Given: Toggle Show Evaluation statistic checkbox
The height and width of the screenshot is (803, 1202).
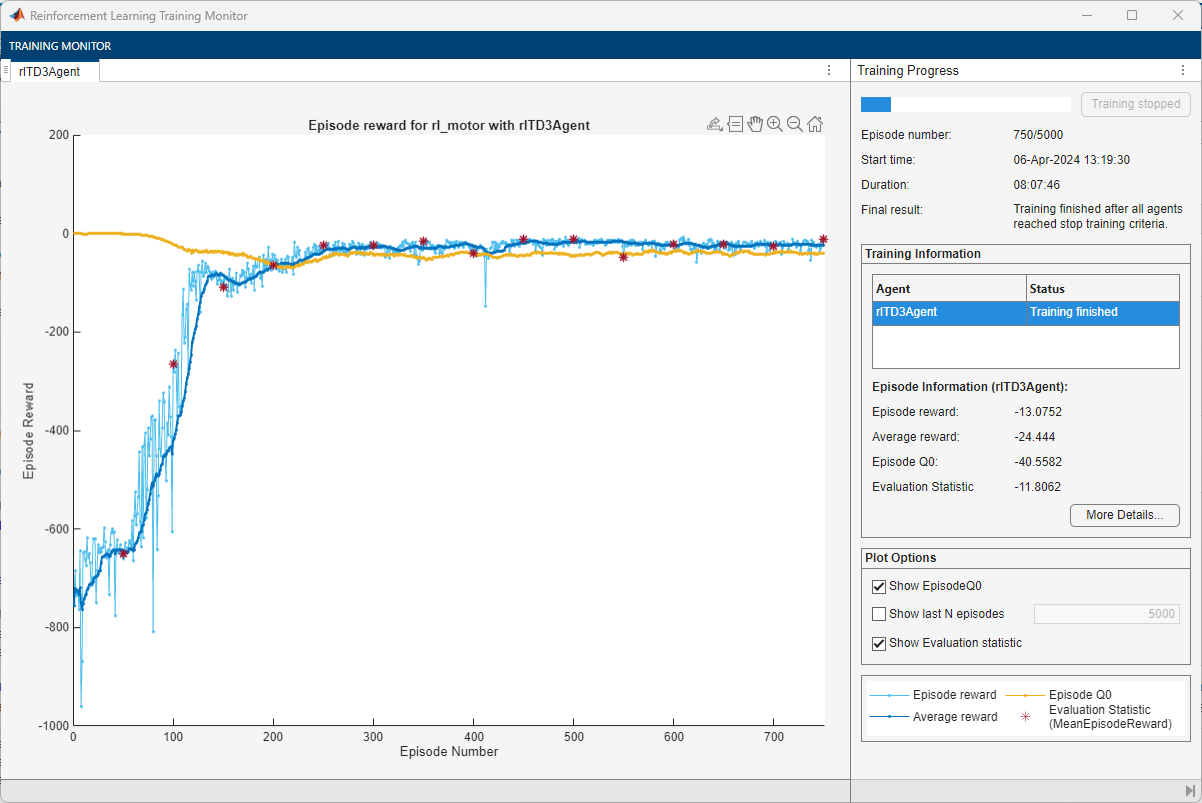Looking at the screenshot, I should 879,643.
